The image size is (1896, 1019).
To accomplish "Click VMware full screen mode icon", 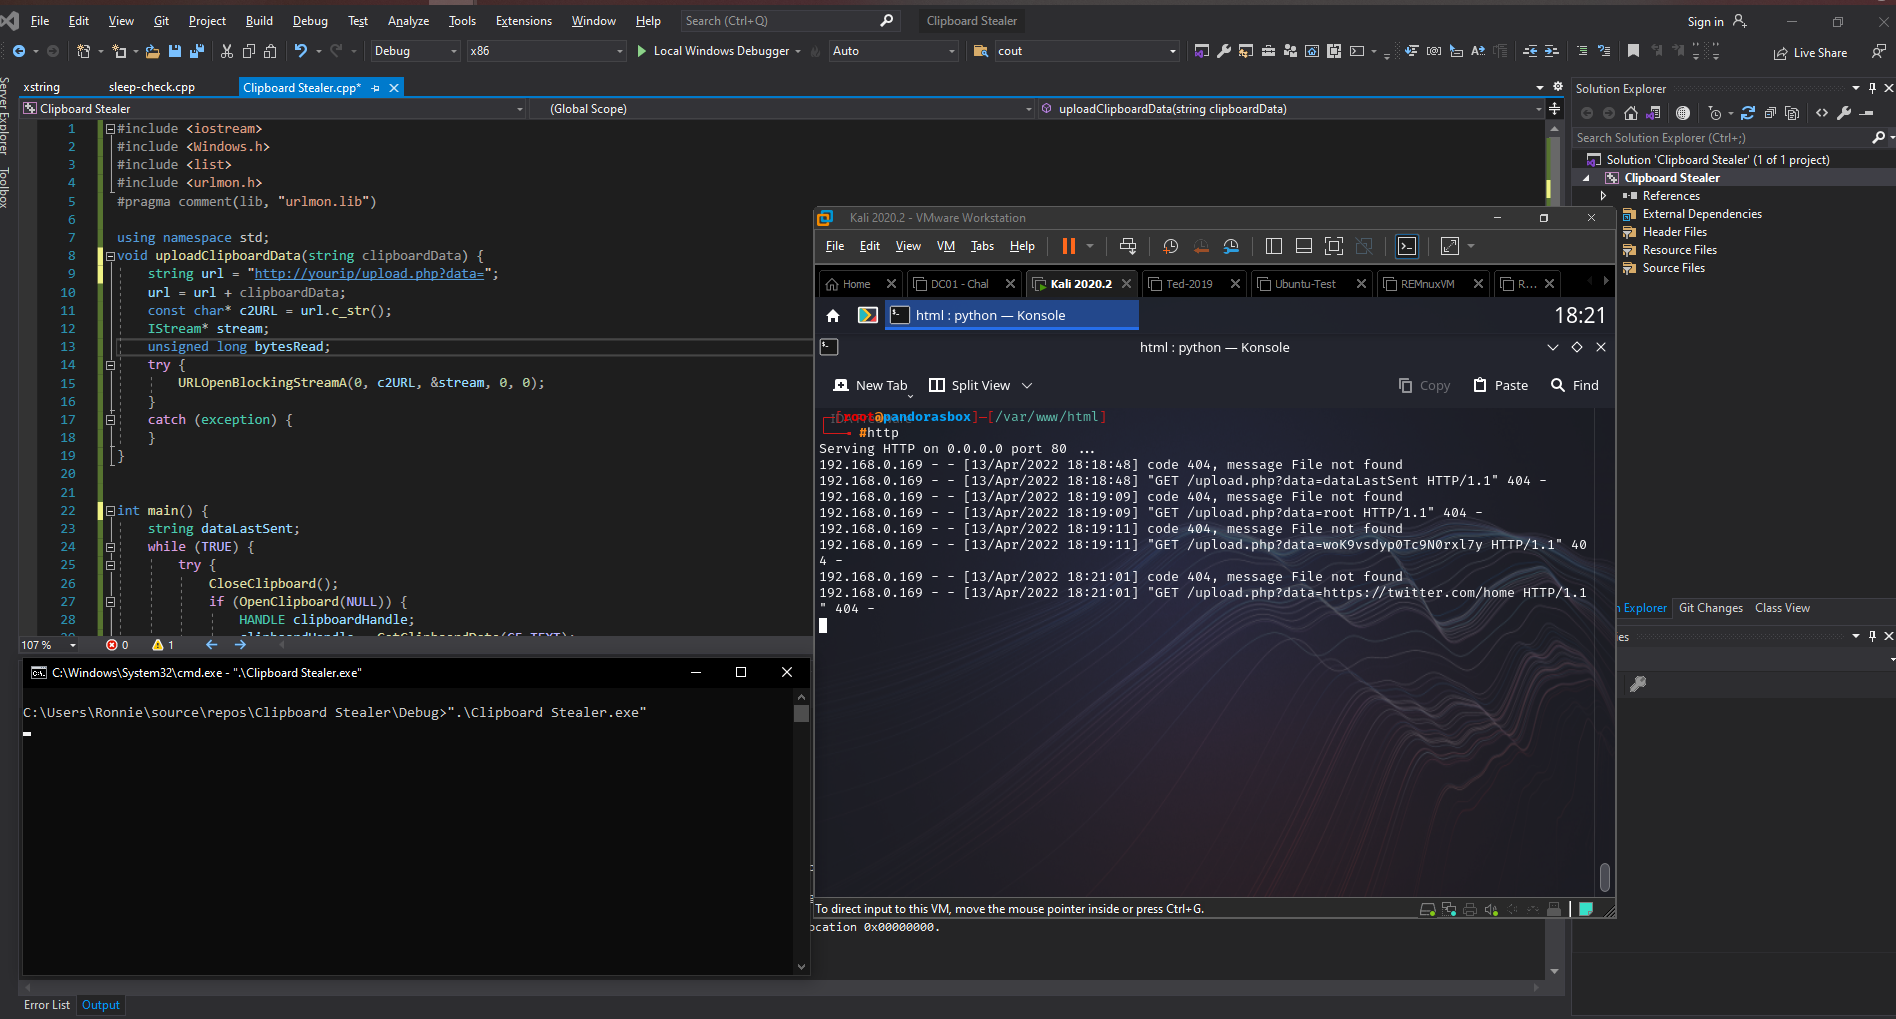I will pos(1333,246).
